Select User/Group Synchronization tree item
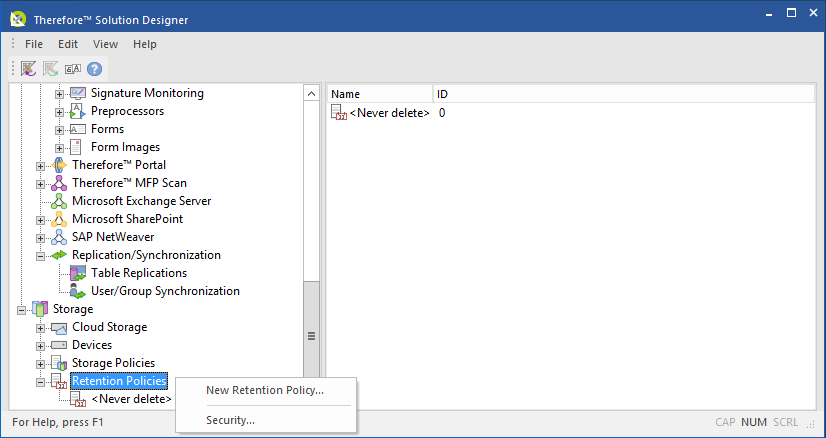This screenshot has height=438, width=826. coord(165,291)
